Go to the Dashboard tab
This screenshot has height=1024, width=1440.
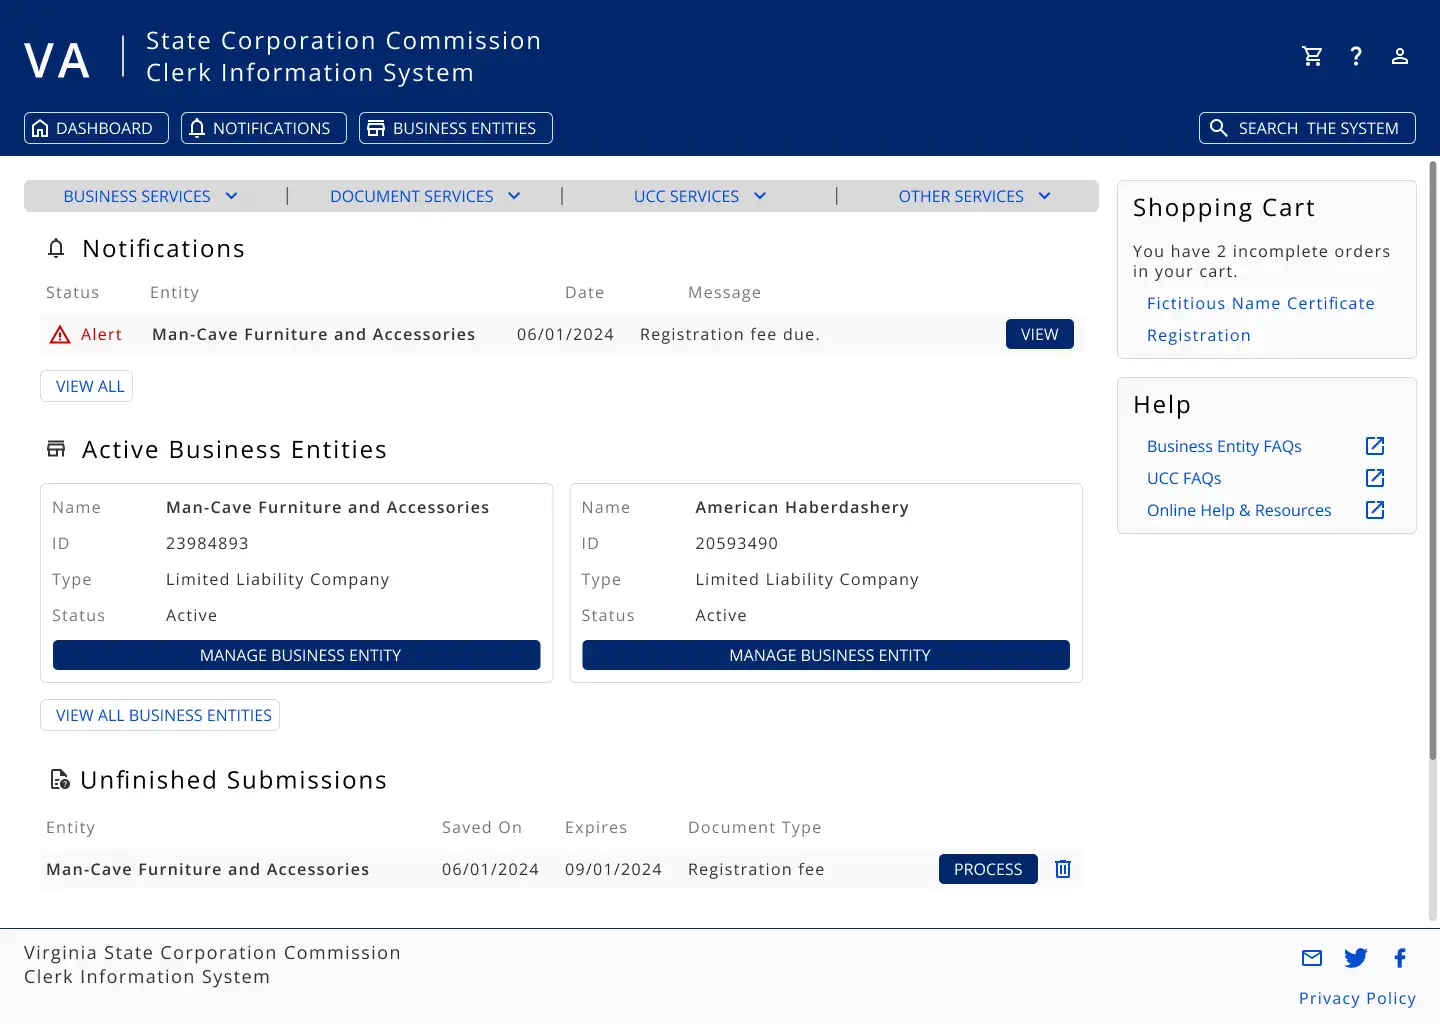pos(96,128)
